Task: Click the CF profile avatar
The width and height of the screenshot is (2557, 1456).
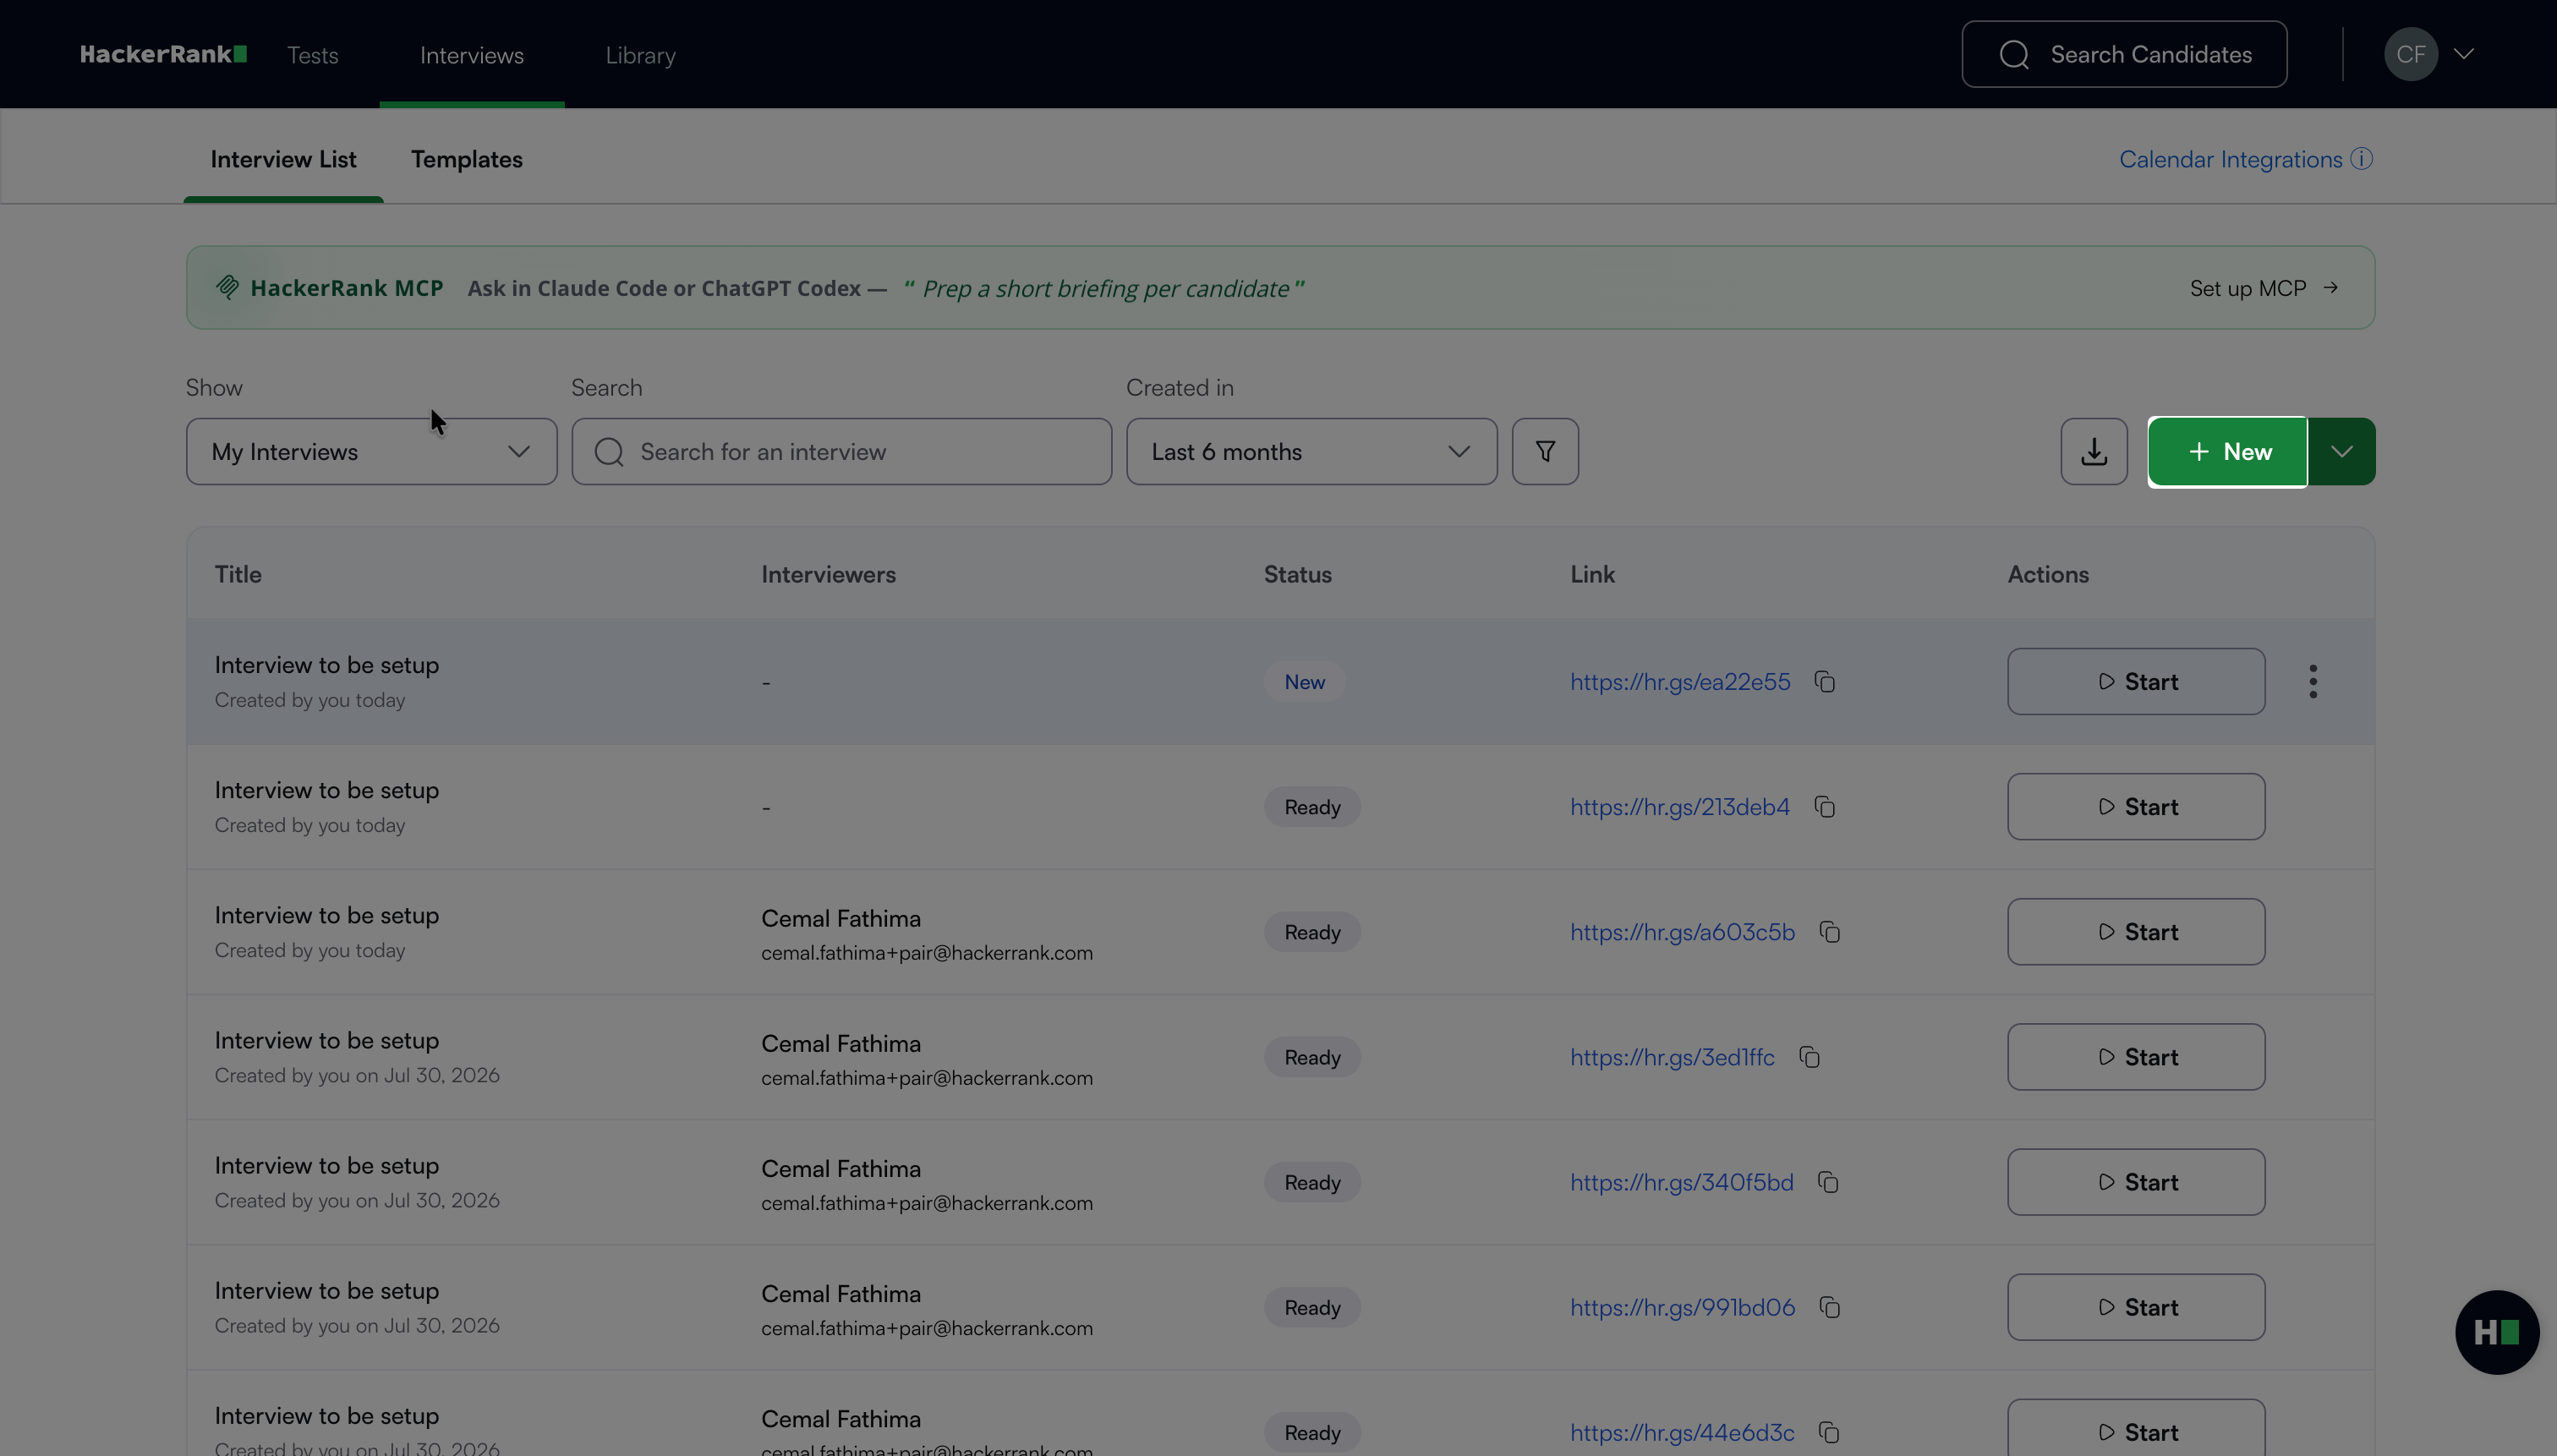Action: click(2411, 54)
